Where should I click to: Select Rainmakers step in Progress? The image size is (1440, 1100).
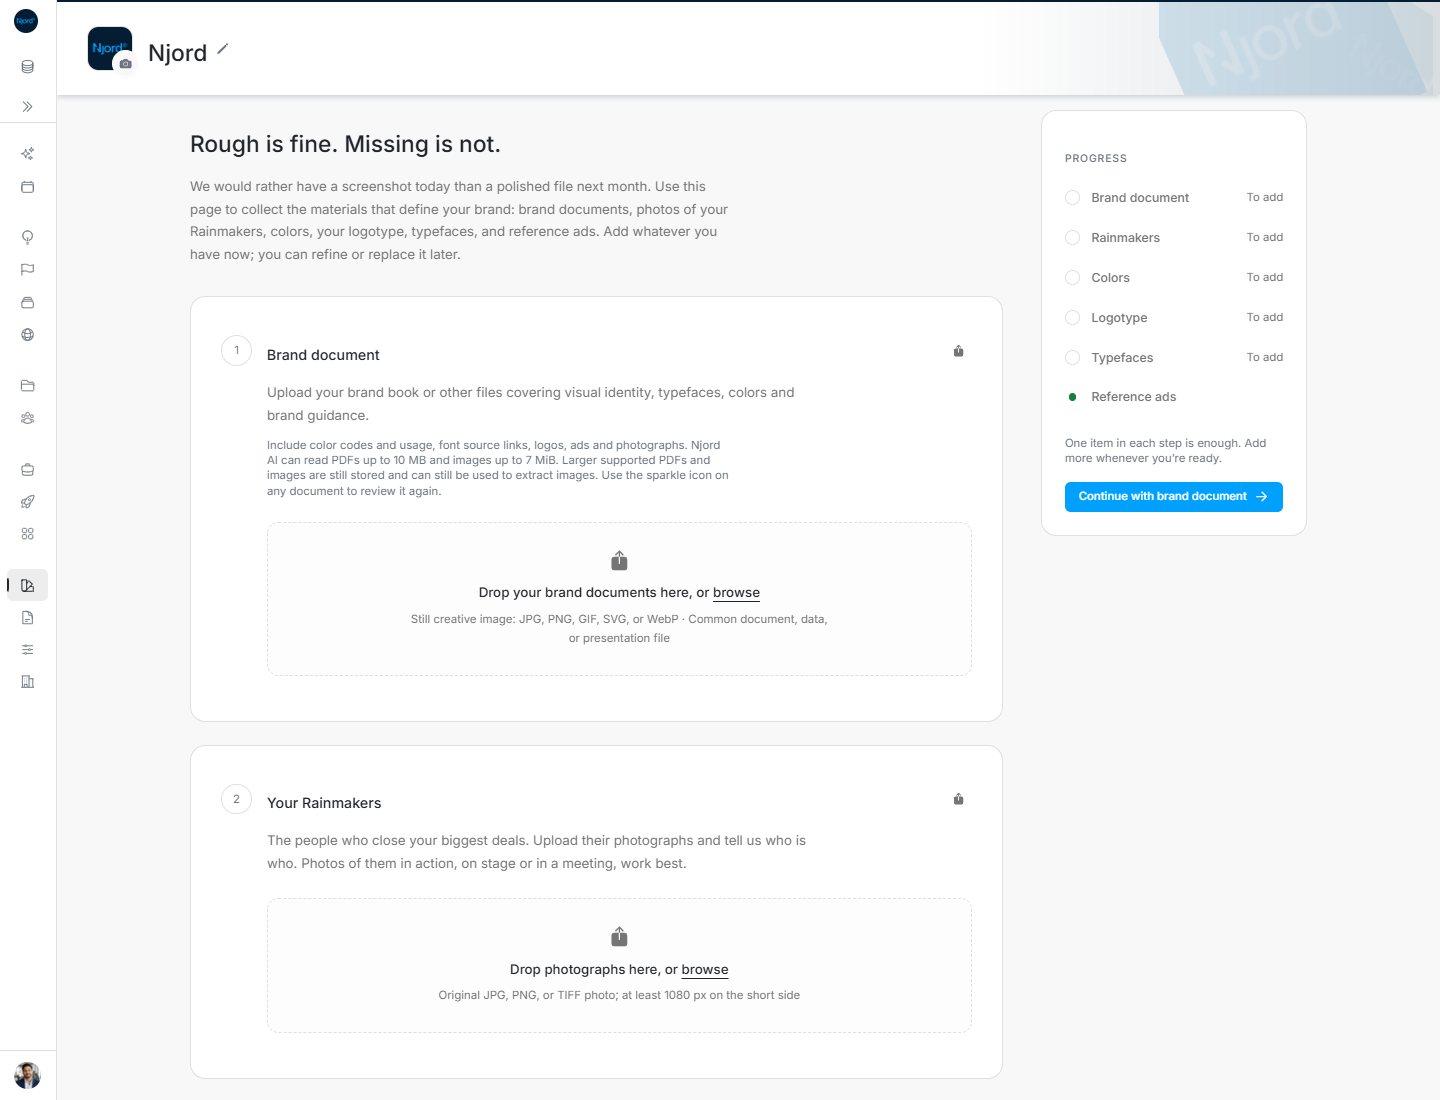1174,238
